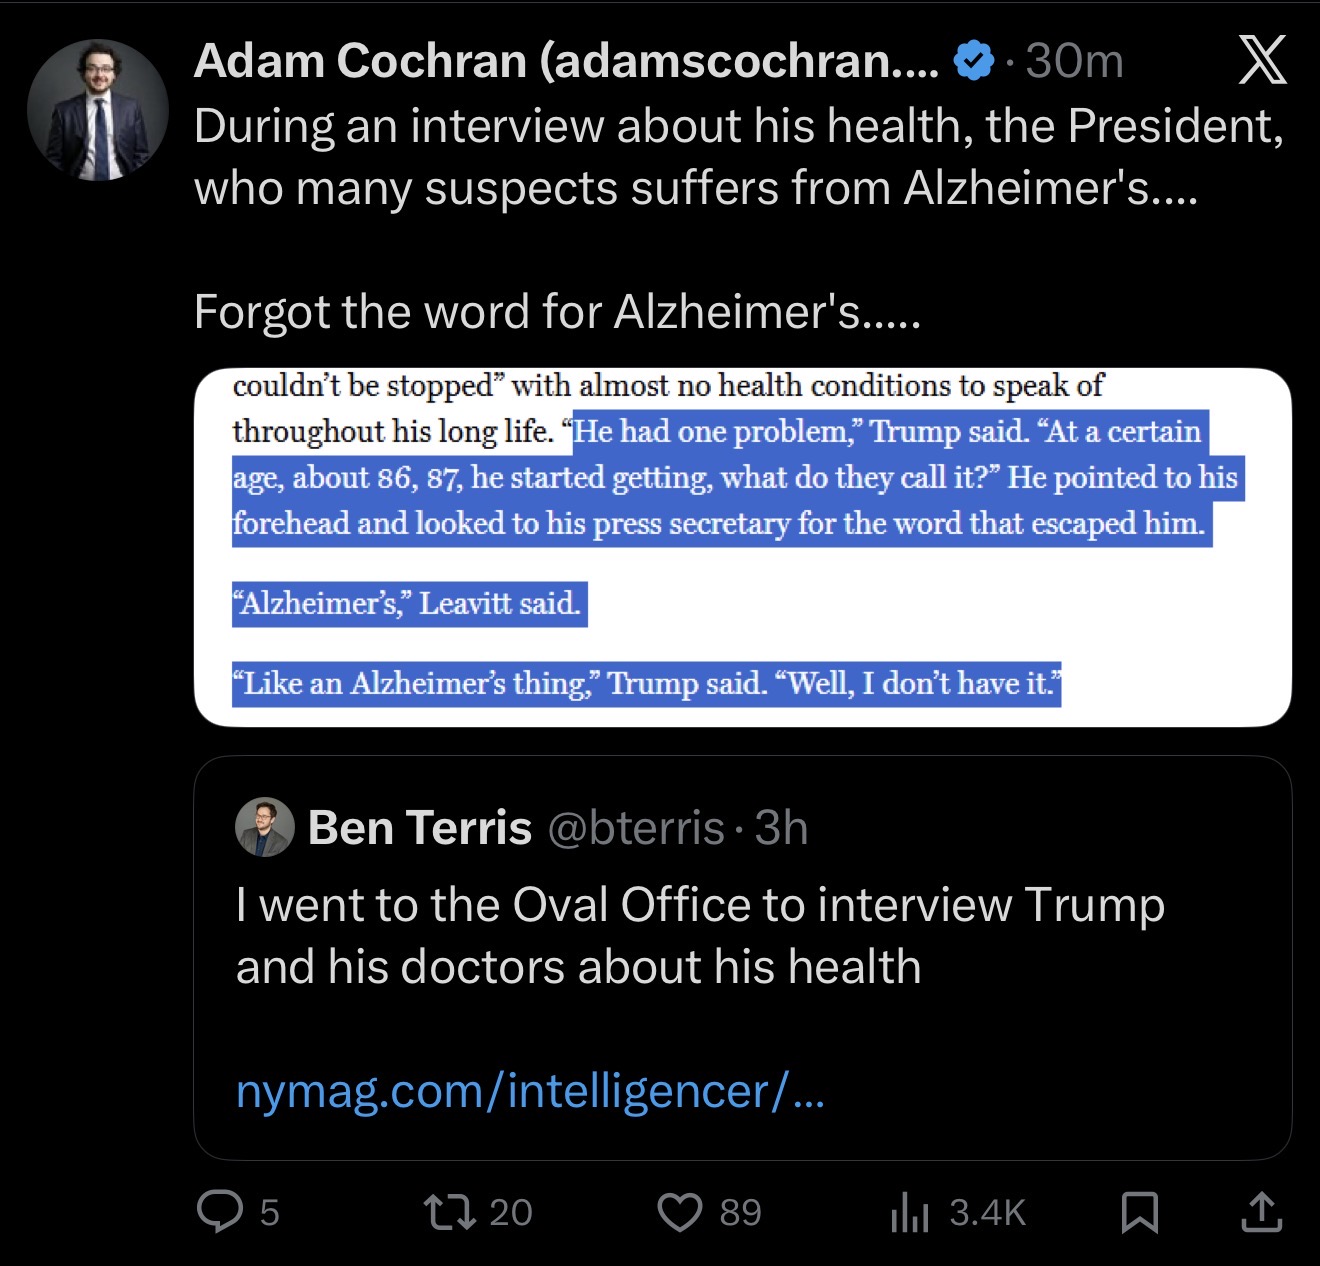Click the Ben Terris display name

pos(420,828)
